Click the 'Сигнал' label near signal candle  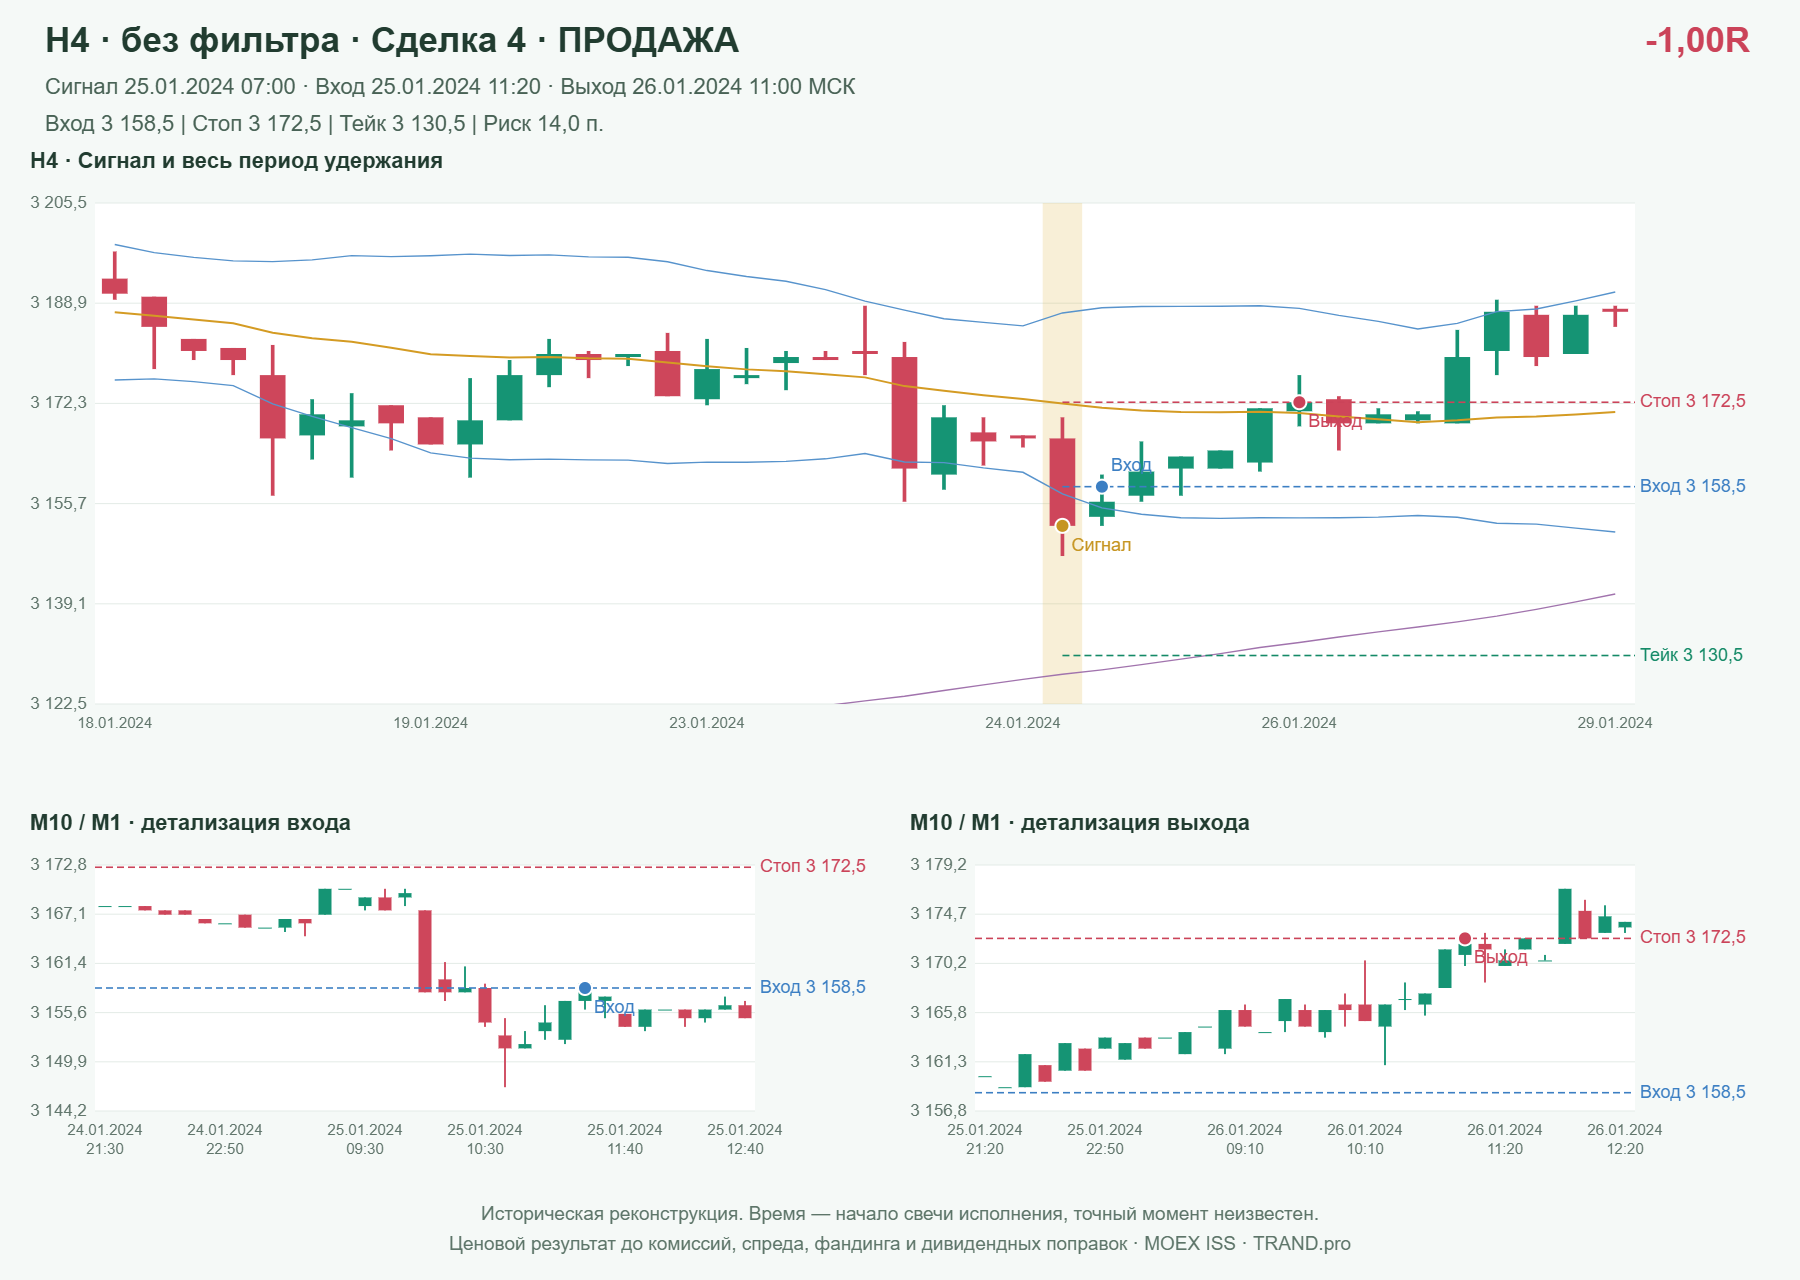point(1101,545)
